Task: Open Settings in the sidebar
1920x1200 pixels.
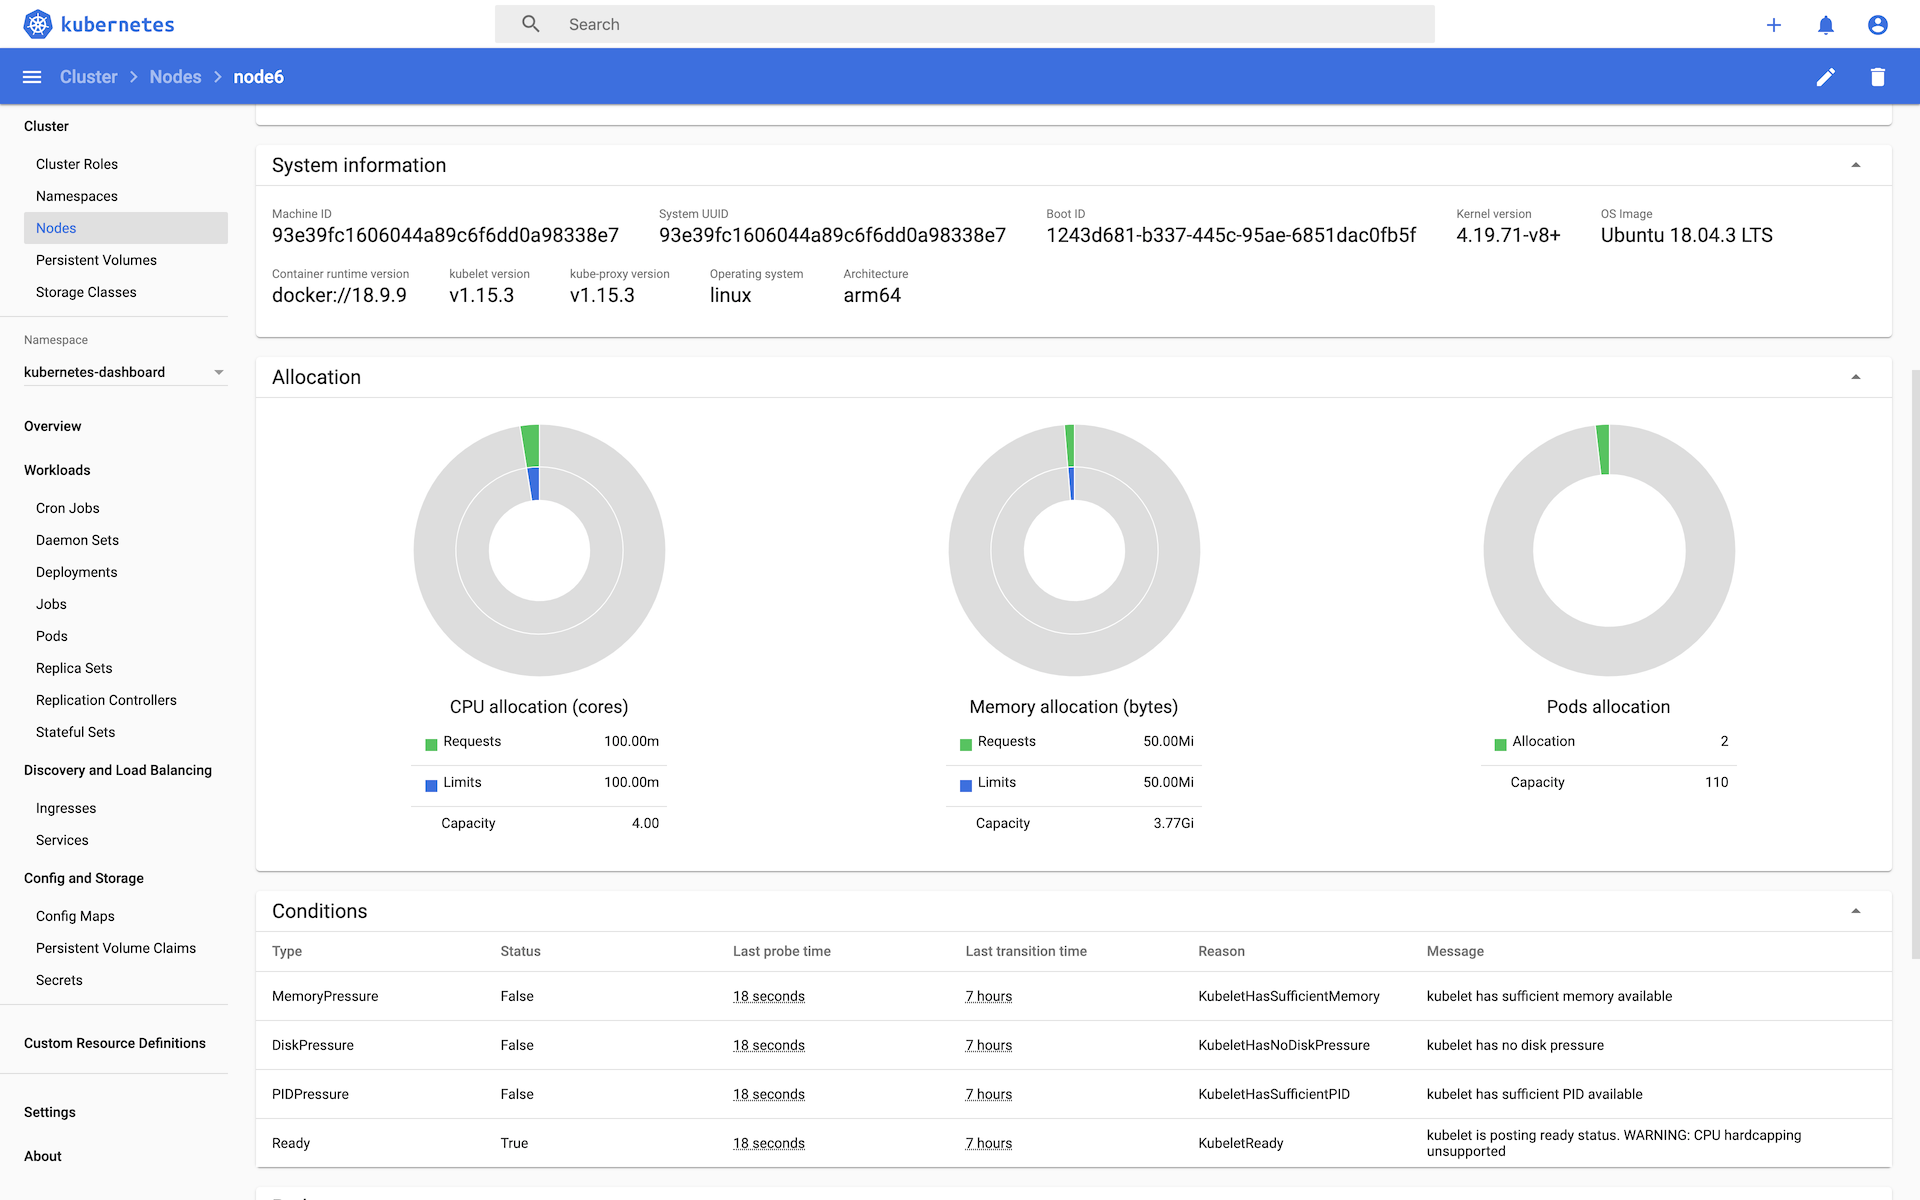Action: click(50, 1112)
